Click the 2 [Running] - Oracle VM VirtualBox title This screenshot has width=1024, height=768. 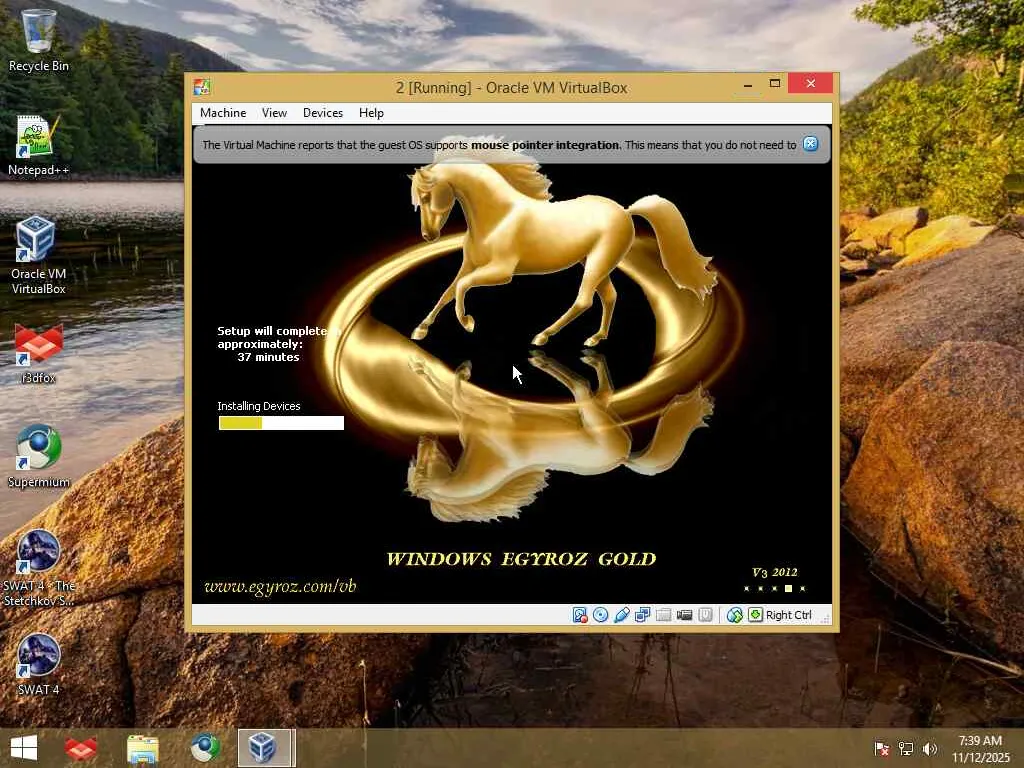[511, 88]
